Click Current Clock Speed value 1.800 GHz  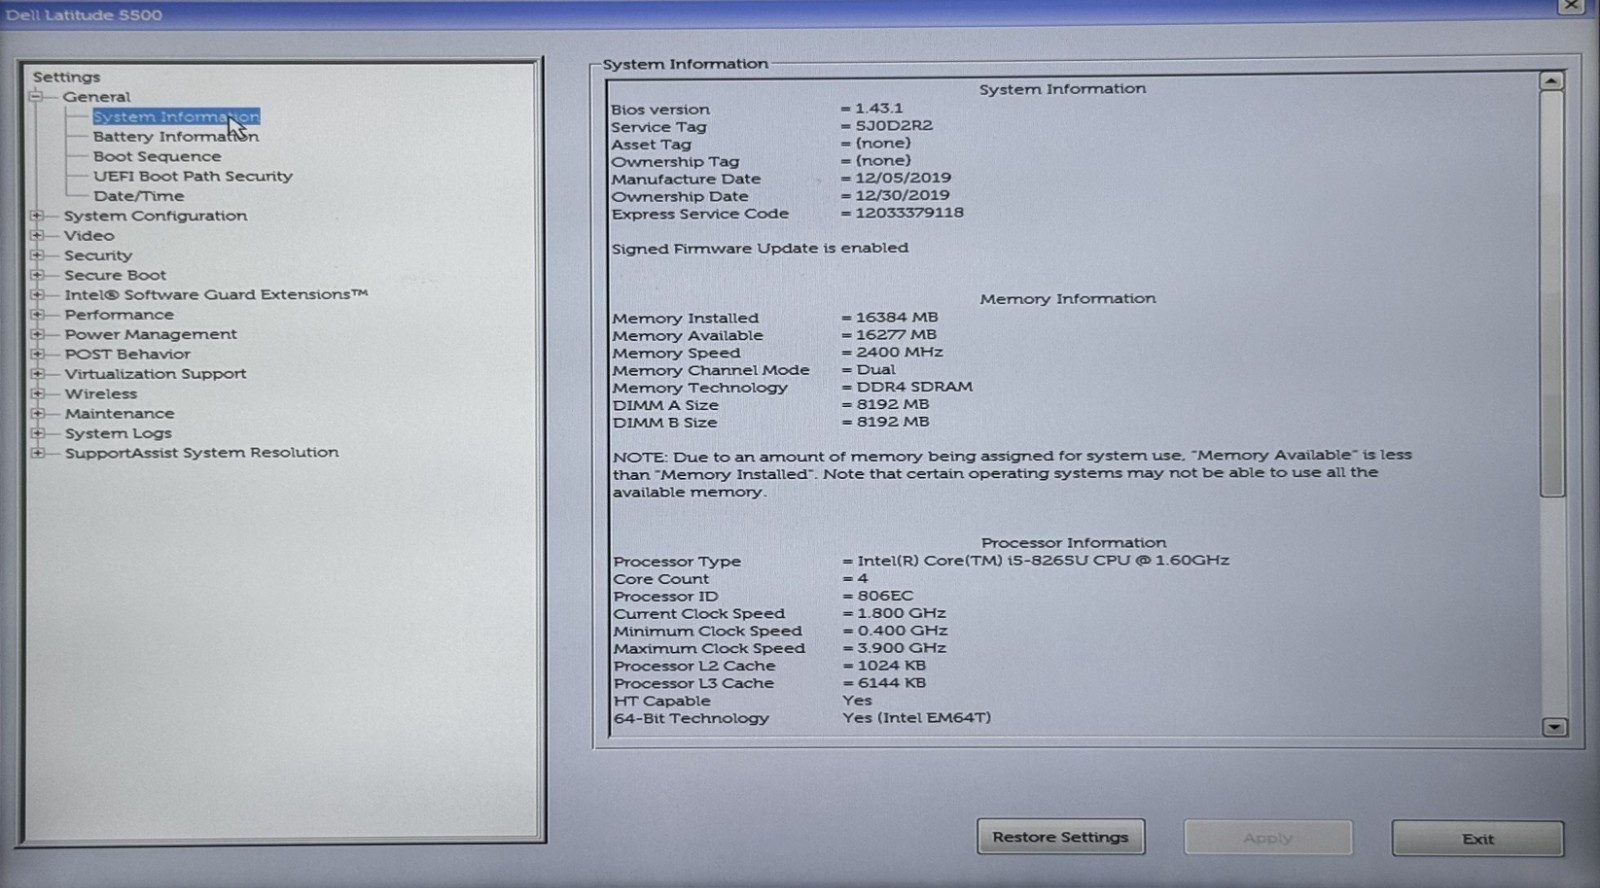pos(902,613)
